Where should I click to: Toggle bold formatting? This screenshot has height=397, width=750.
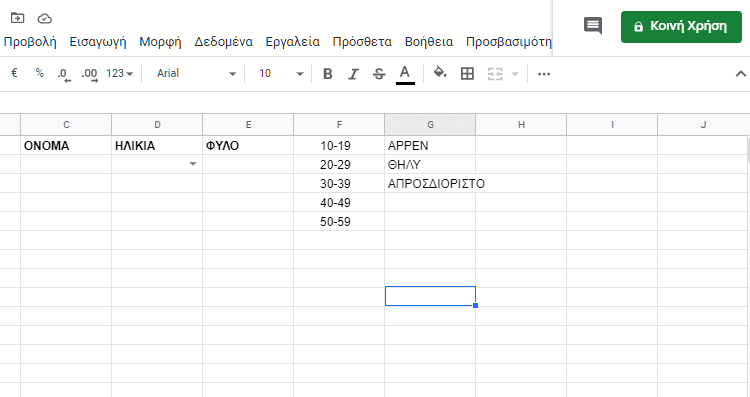click(328, 74)
